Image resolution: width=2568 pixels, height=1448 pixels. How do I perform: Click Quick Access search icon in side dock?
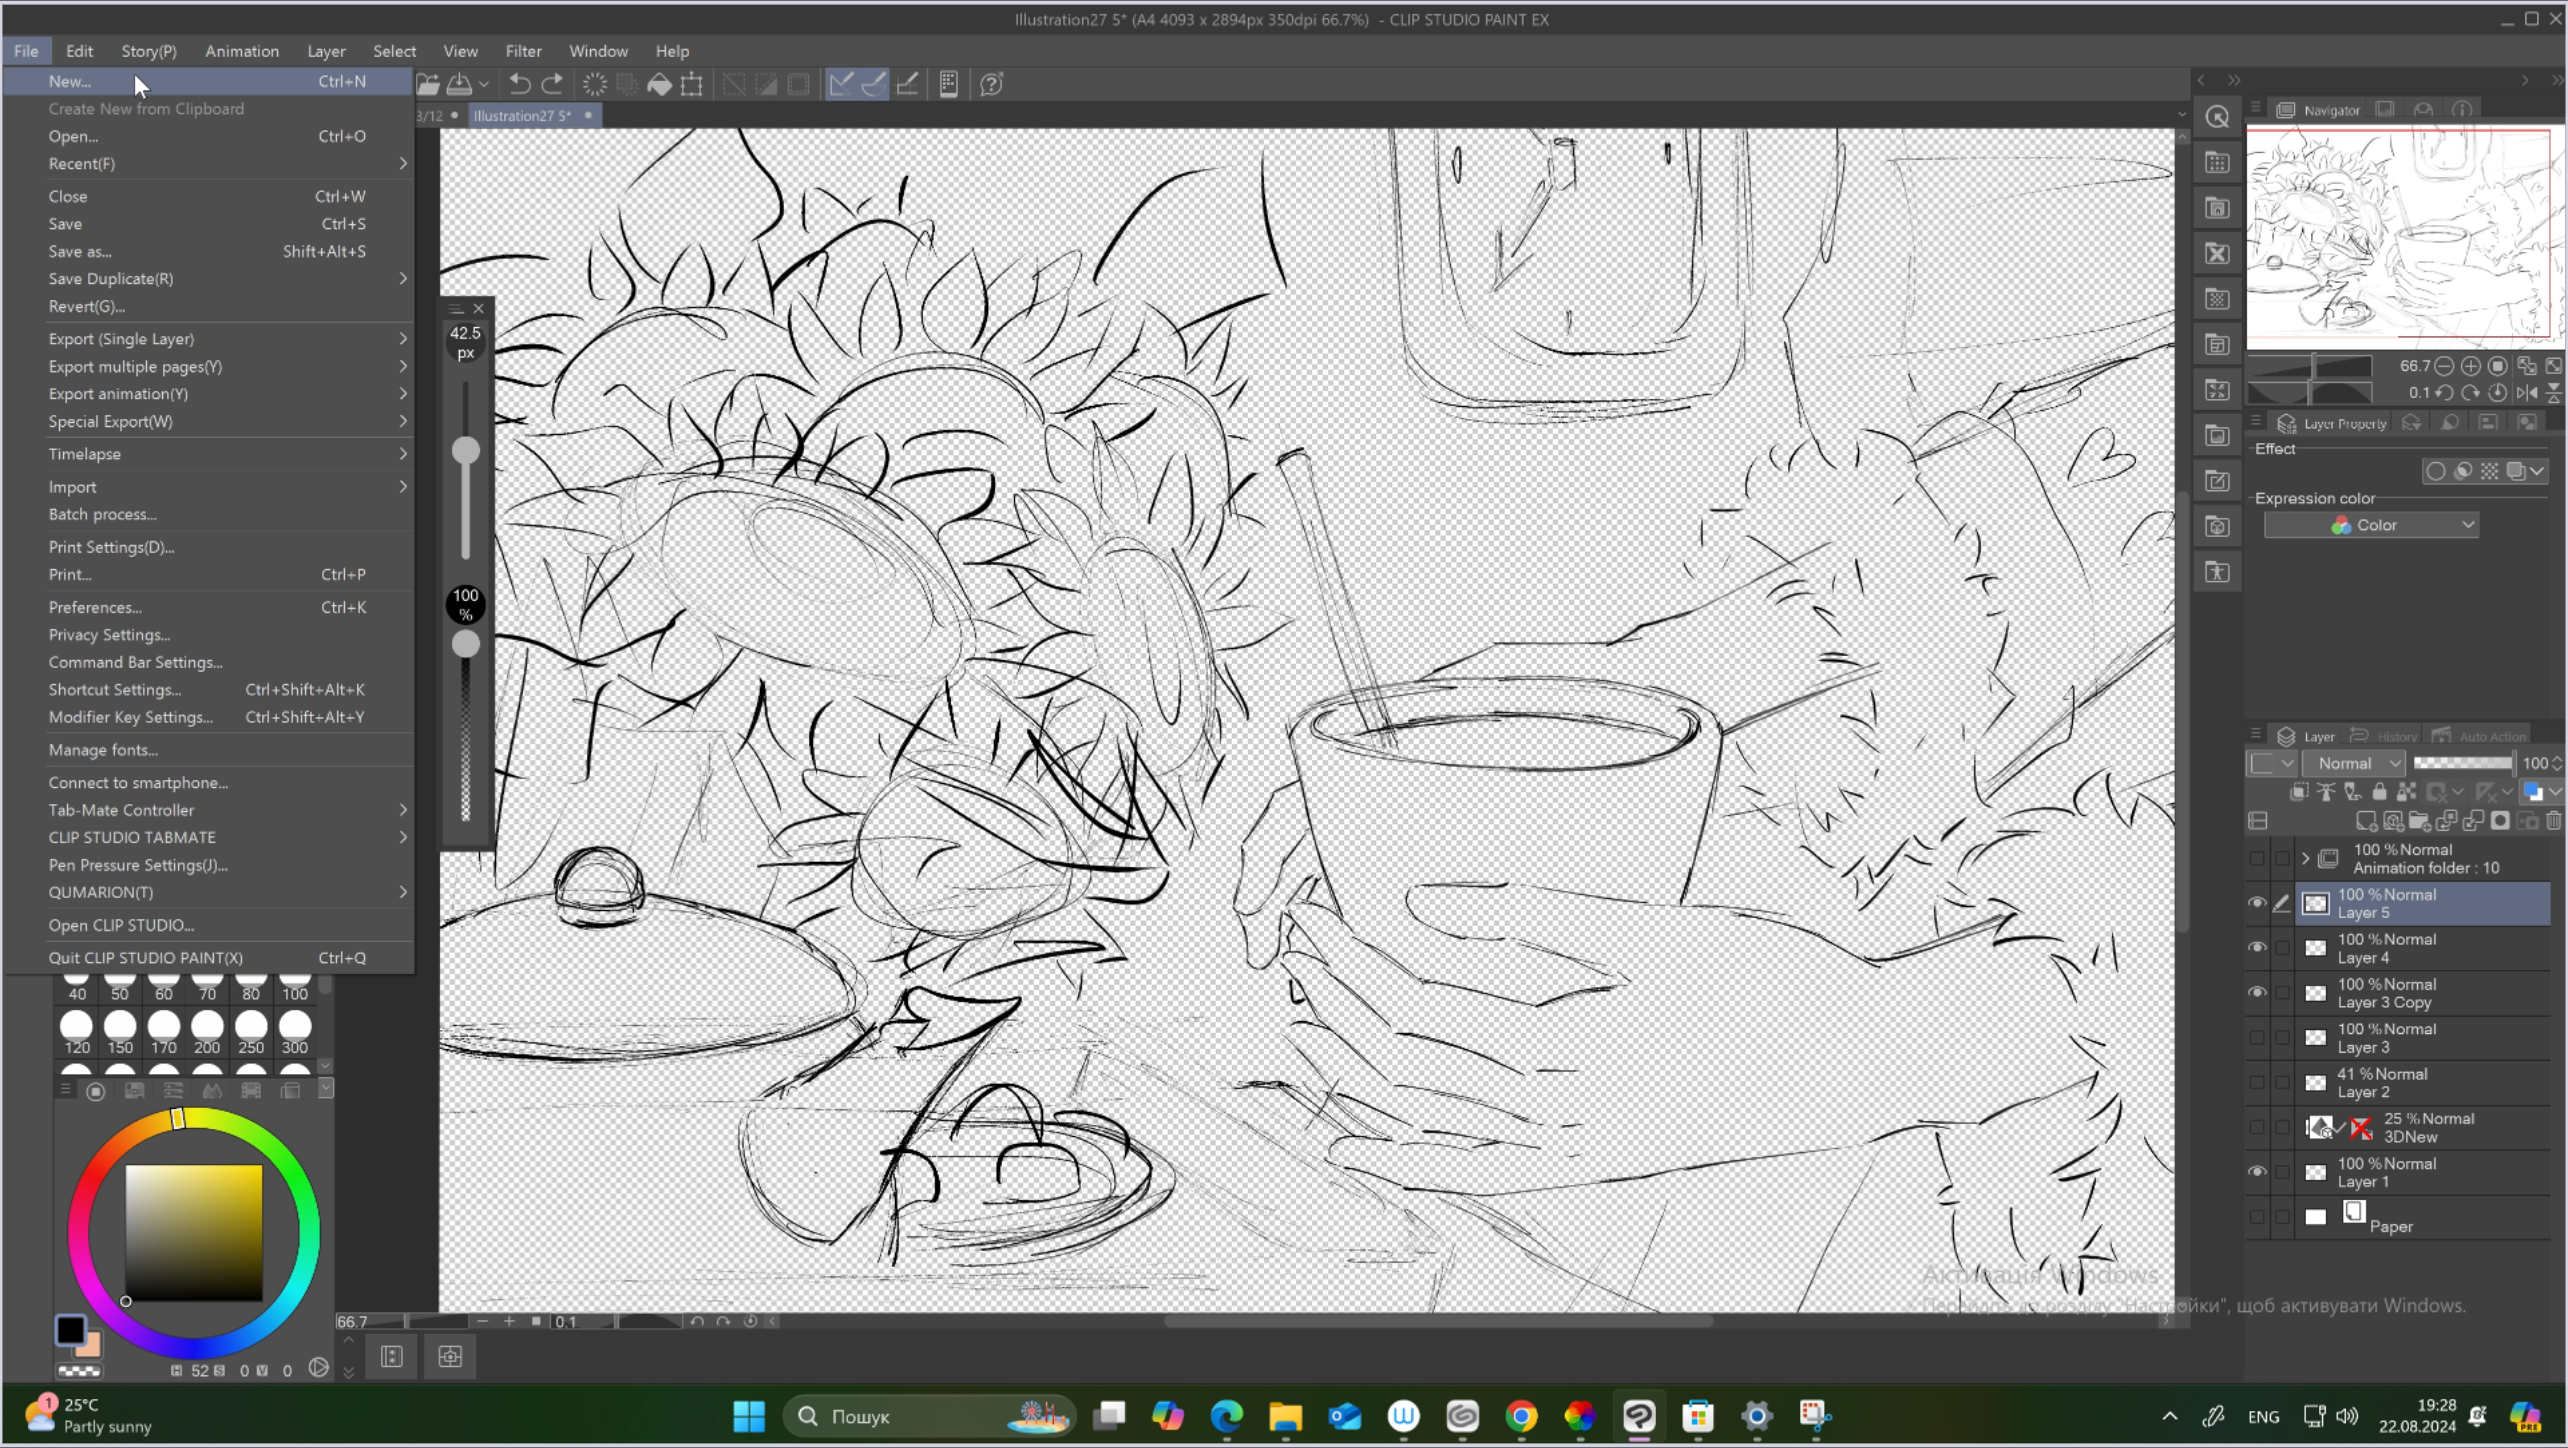(2217, 117)
